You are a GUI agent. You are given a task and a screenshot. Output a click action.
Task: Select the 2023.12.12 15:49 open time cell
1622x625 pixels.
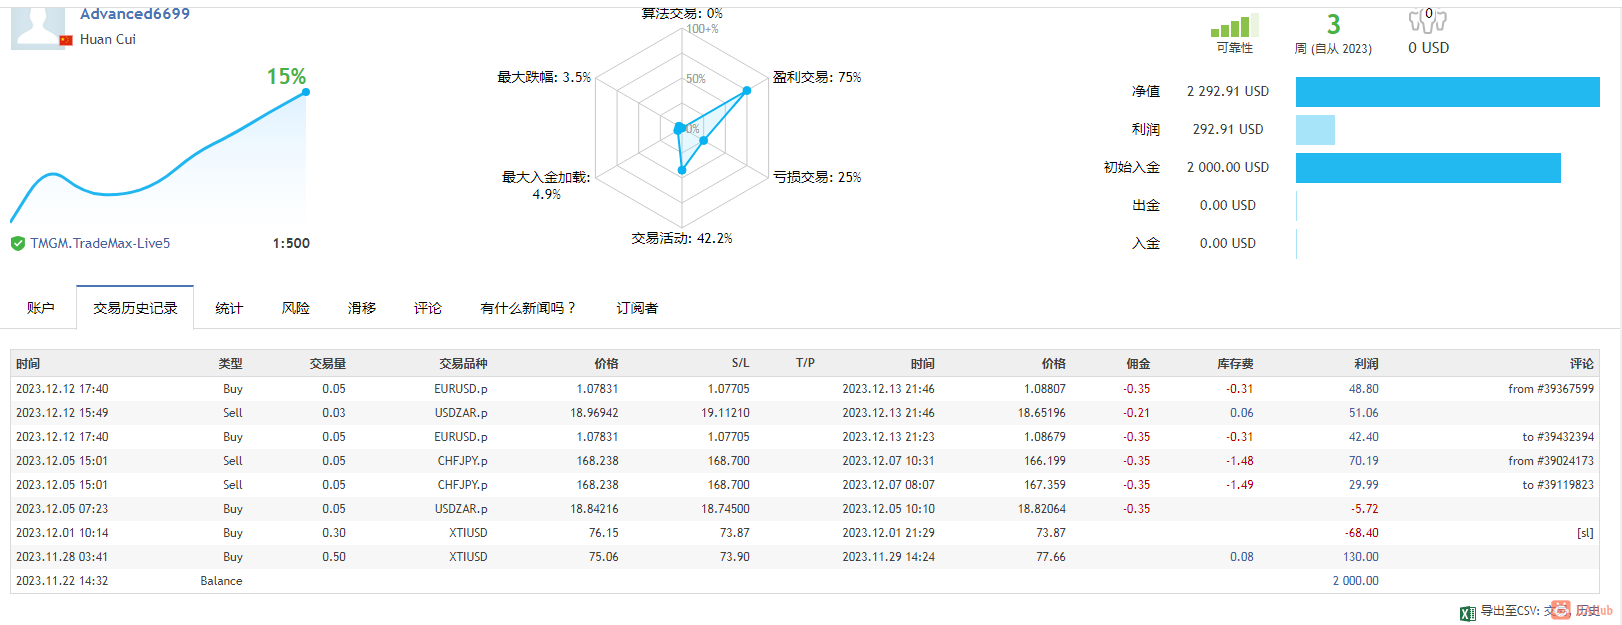(x=62, y=413)
